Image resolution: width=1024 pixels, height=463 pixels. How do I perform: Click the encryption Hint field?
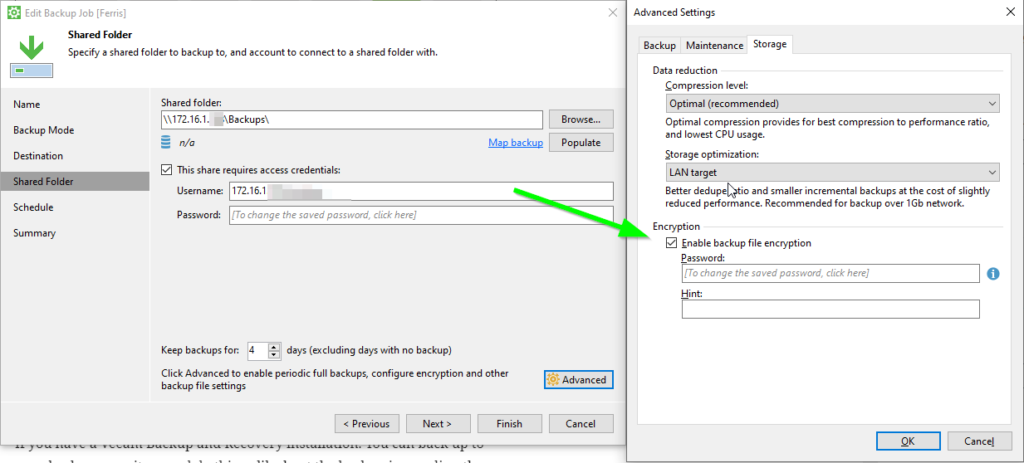pos(831,309)
